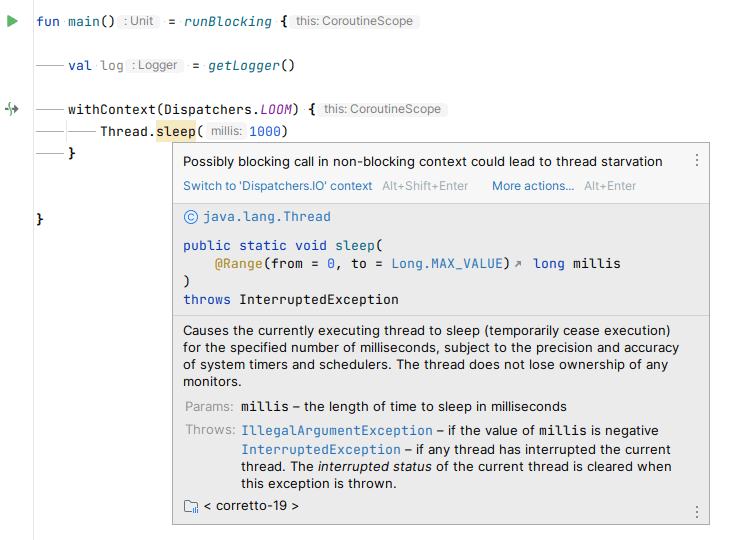This screenshot has height=540, width=734.
Task: Open the kebab menu at the documentation popup's bottom
Action: pyautogui.click(x=697, y=511)
